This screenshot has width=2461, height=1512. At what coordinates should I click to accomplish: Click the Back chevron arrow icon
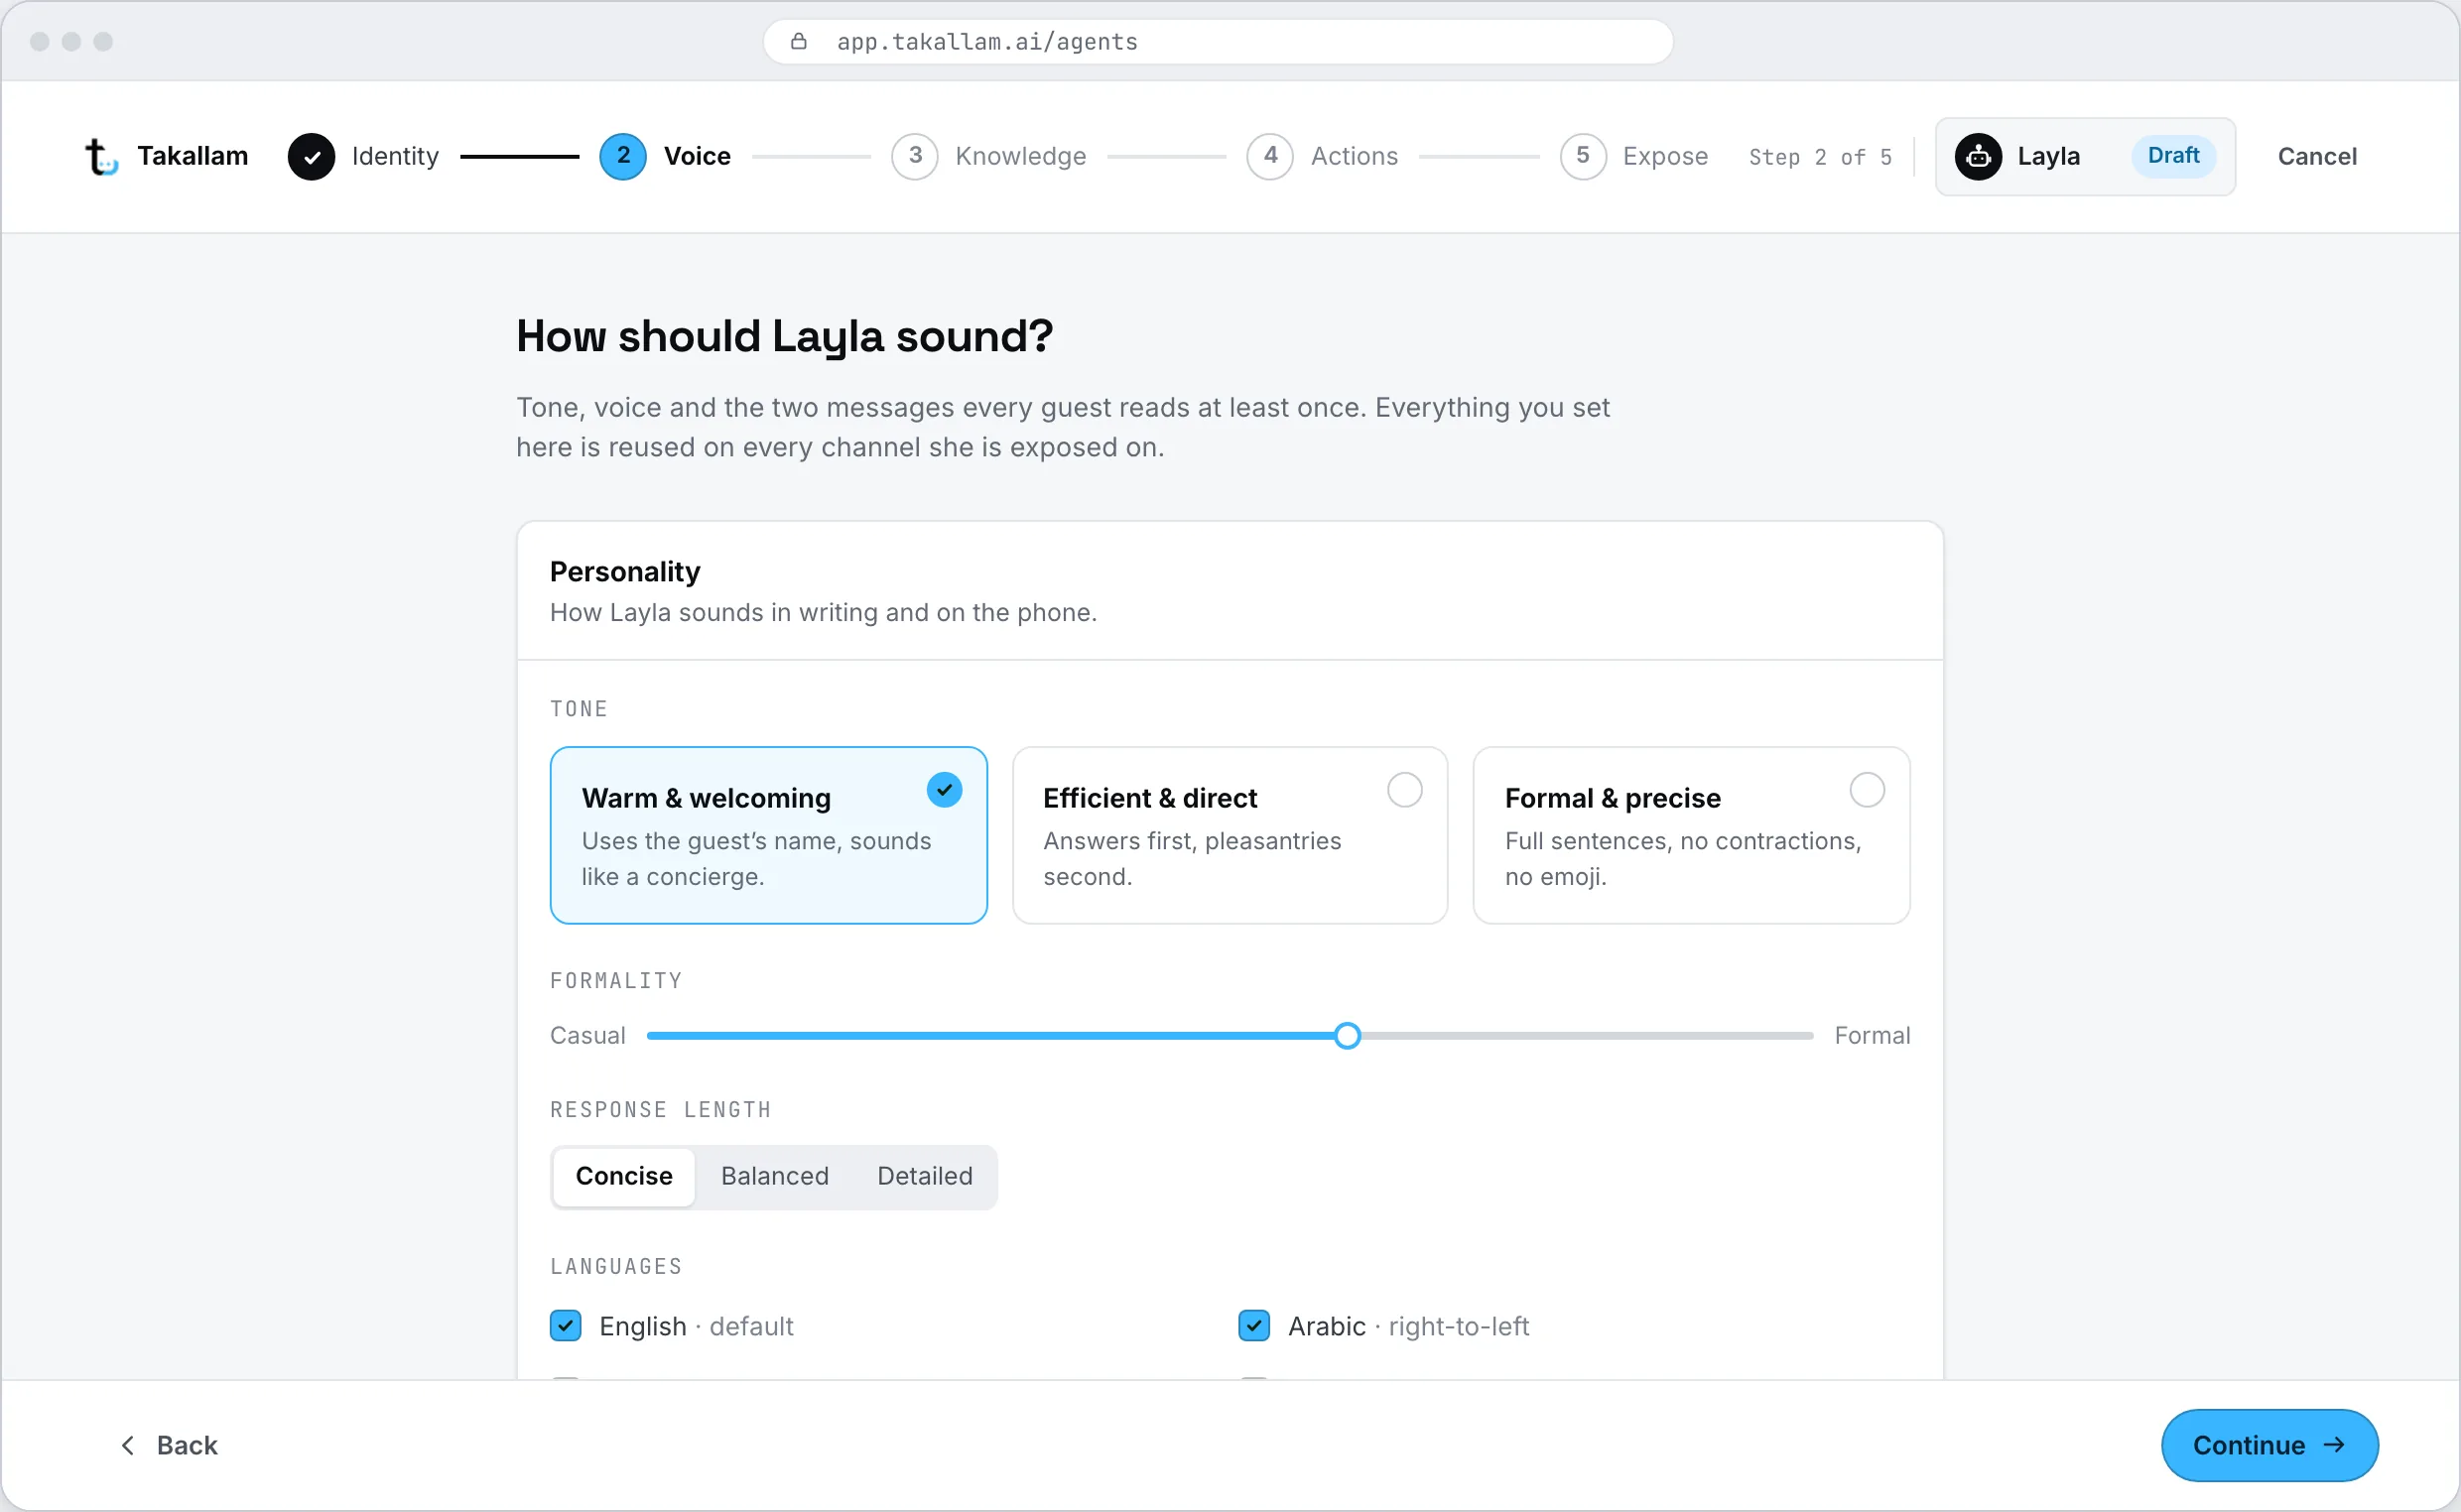128,1445
